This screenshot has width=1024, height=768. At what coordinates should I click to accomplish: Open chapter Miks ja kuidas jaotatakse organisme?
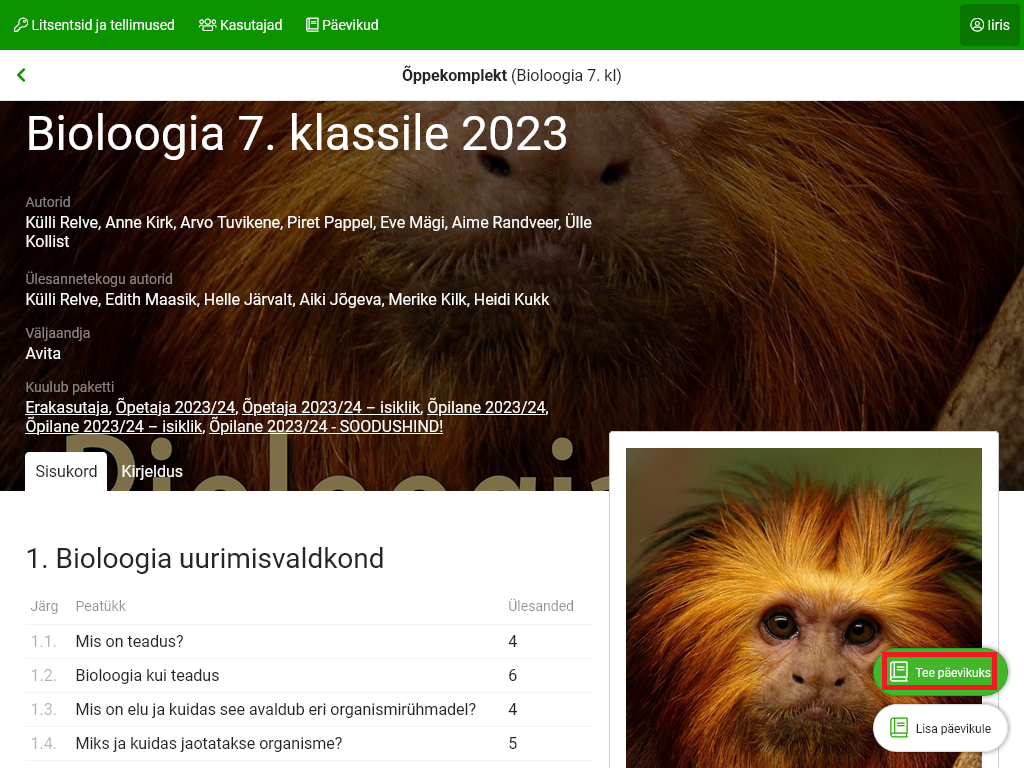[208, 744]
